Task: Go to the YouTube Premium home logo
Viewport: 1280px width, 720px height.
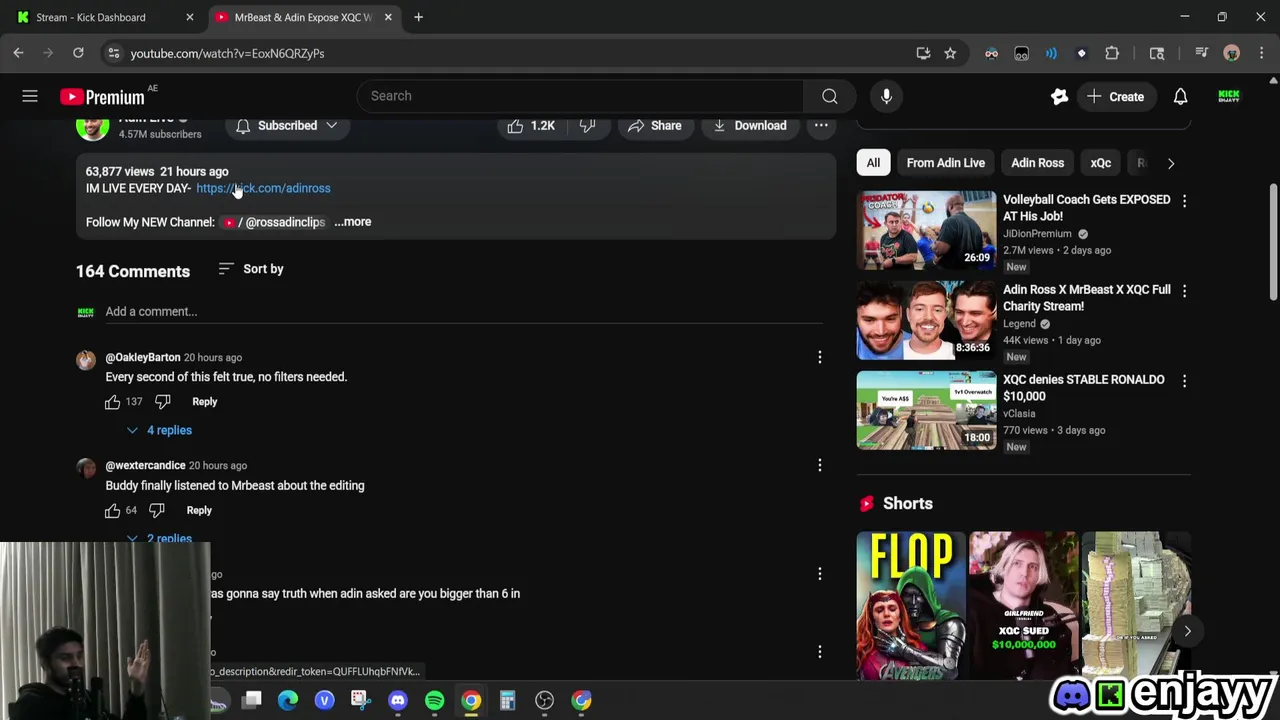Action: pos(102,97)
